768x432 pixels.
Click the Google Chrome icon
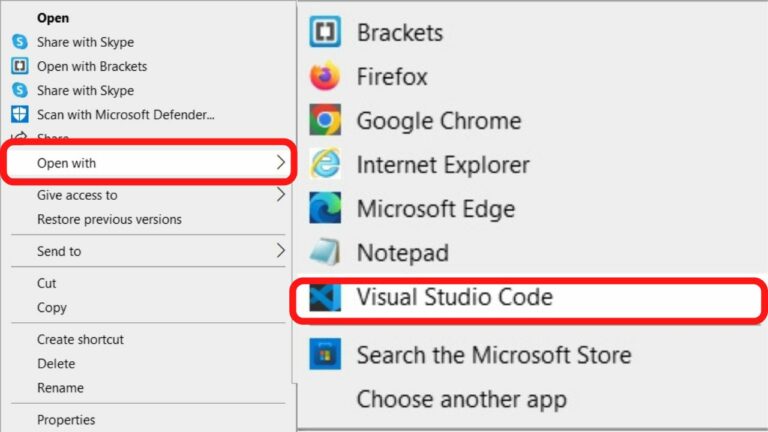coord(325,121)
